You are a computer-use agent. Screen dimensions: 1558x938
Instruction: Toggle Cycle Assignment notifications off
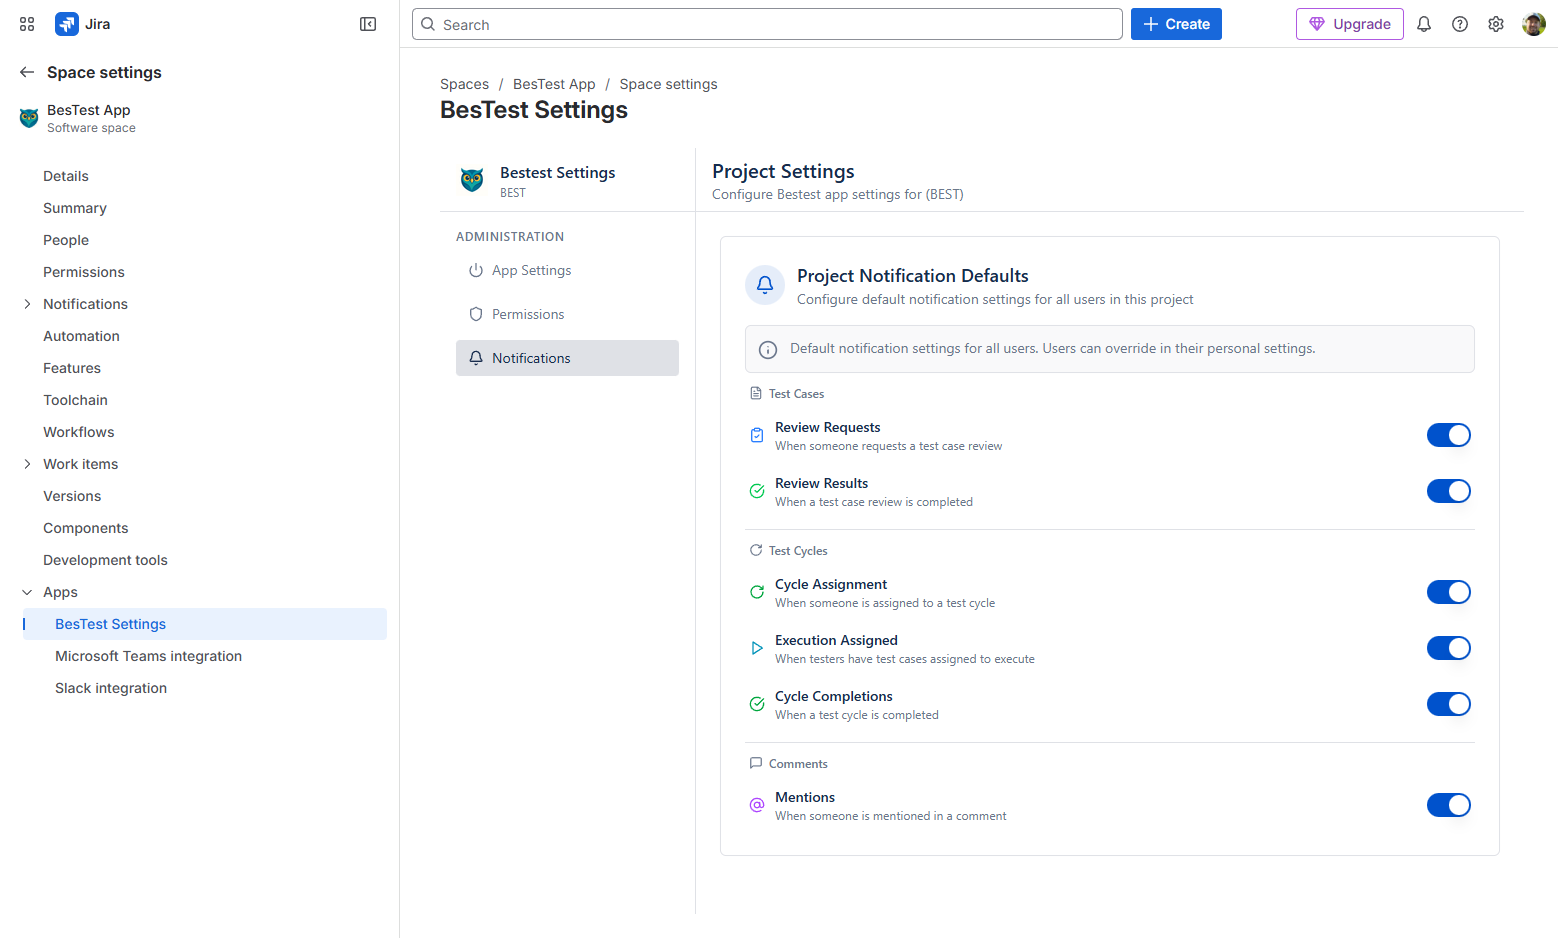click(1449, 592)
